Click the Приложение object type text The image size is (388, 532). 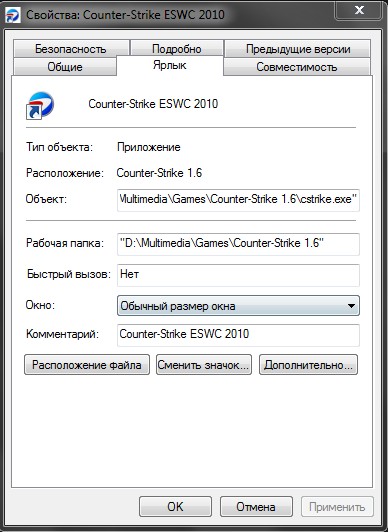(x=149, y=147)
